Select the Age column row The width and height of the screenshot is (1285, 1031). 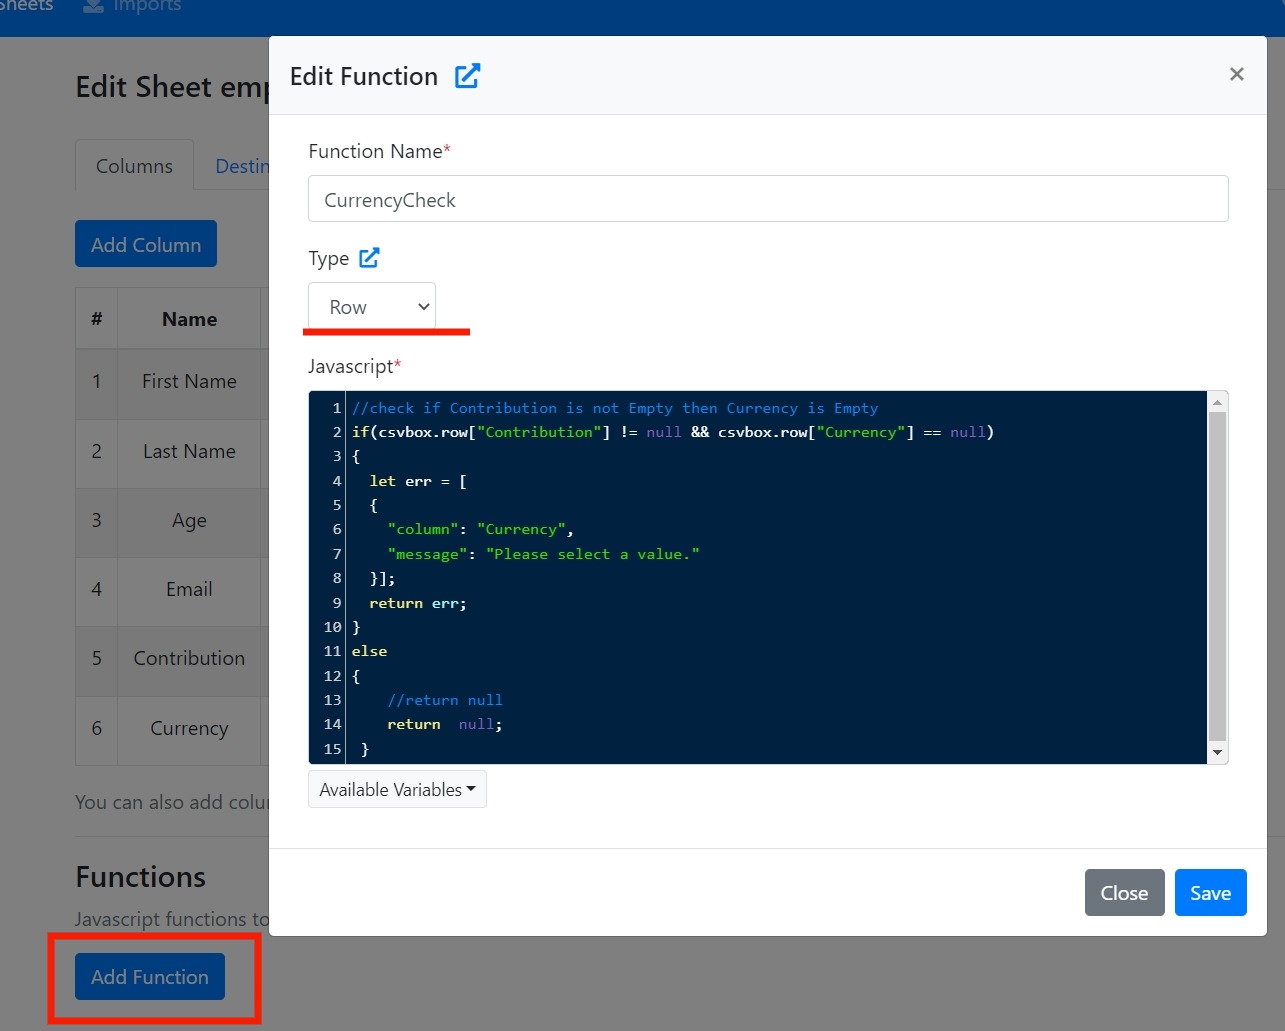click(x=172, y=520)
